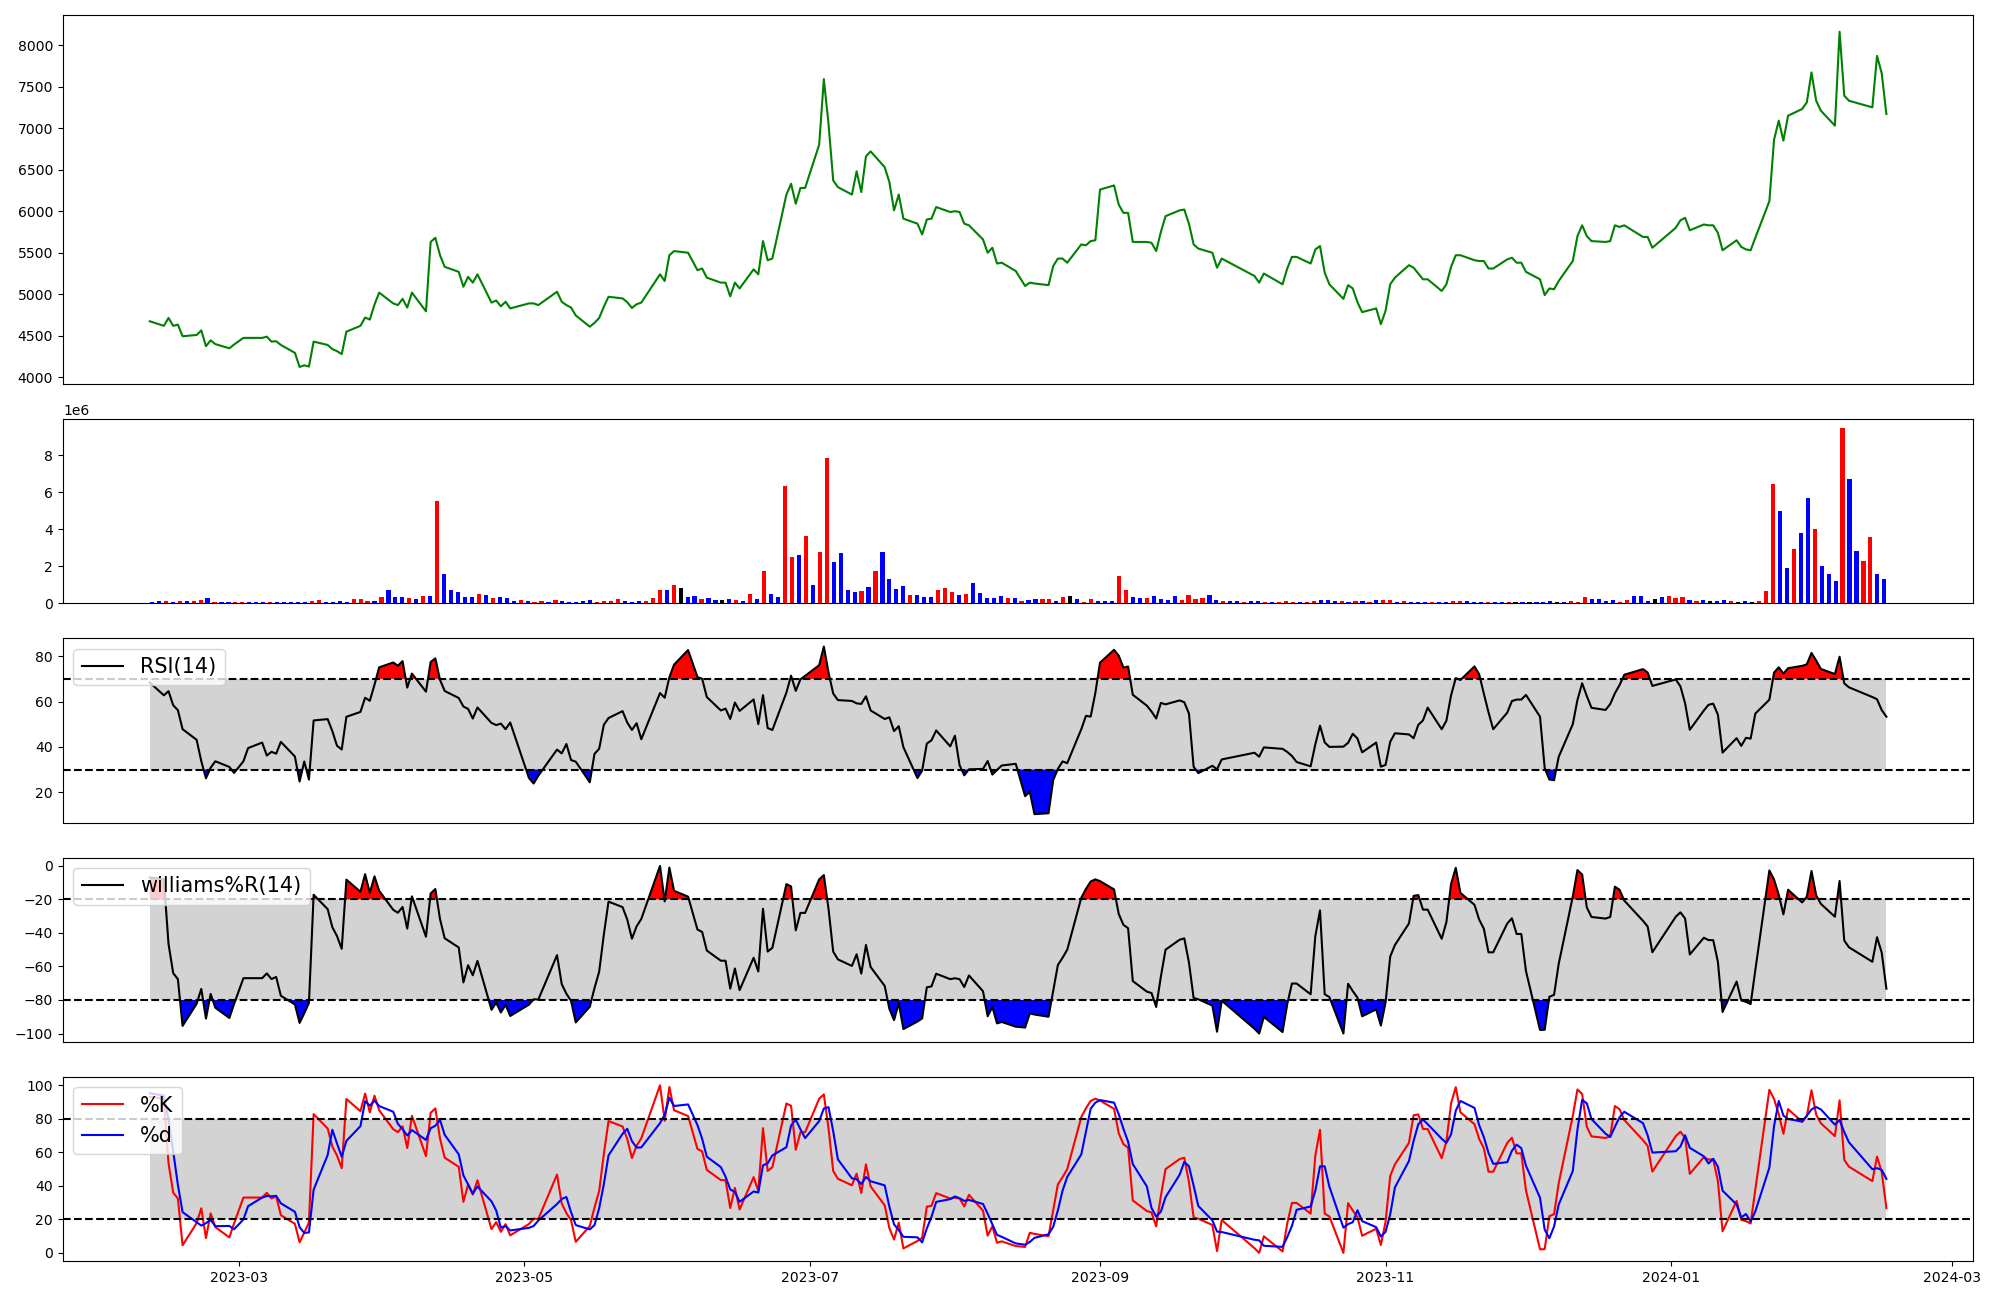Click the red %K legend line sample
This screenshot has width=2000, height=1300.
click(103, 1105)
